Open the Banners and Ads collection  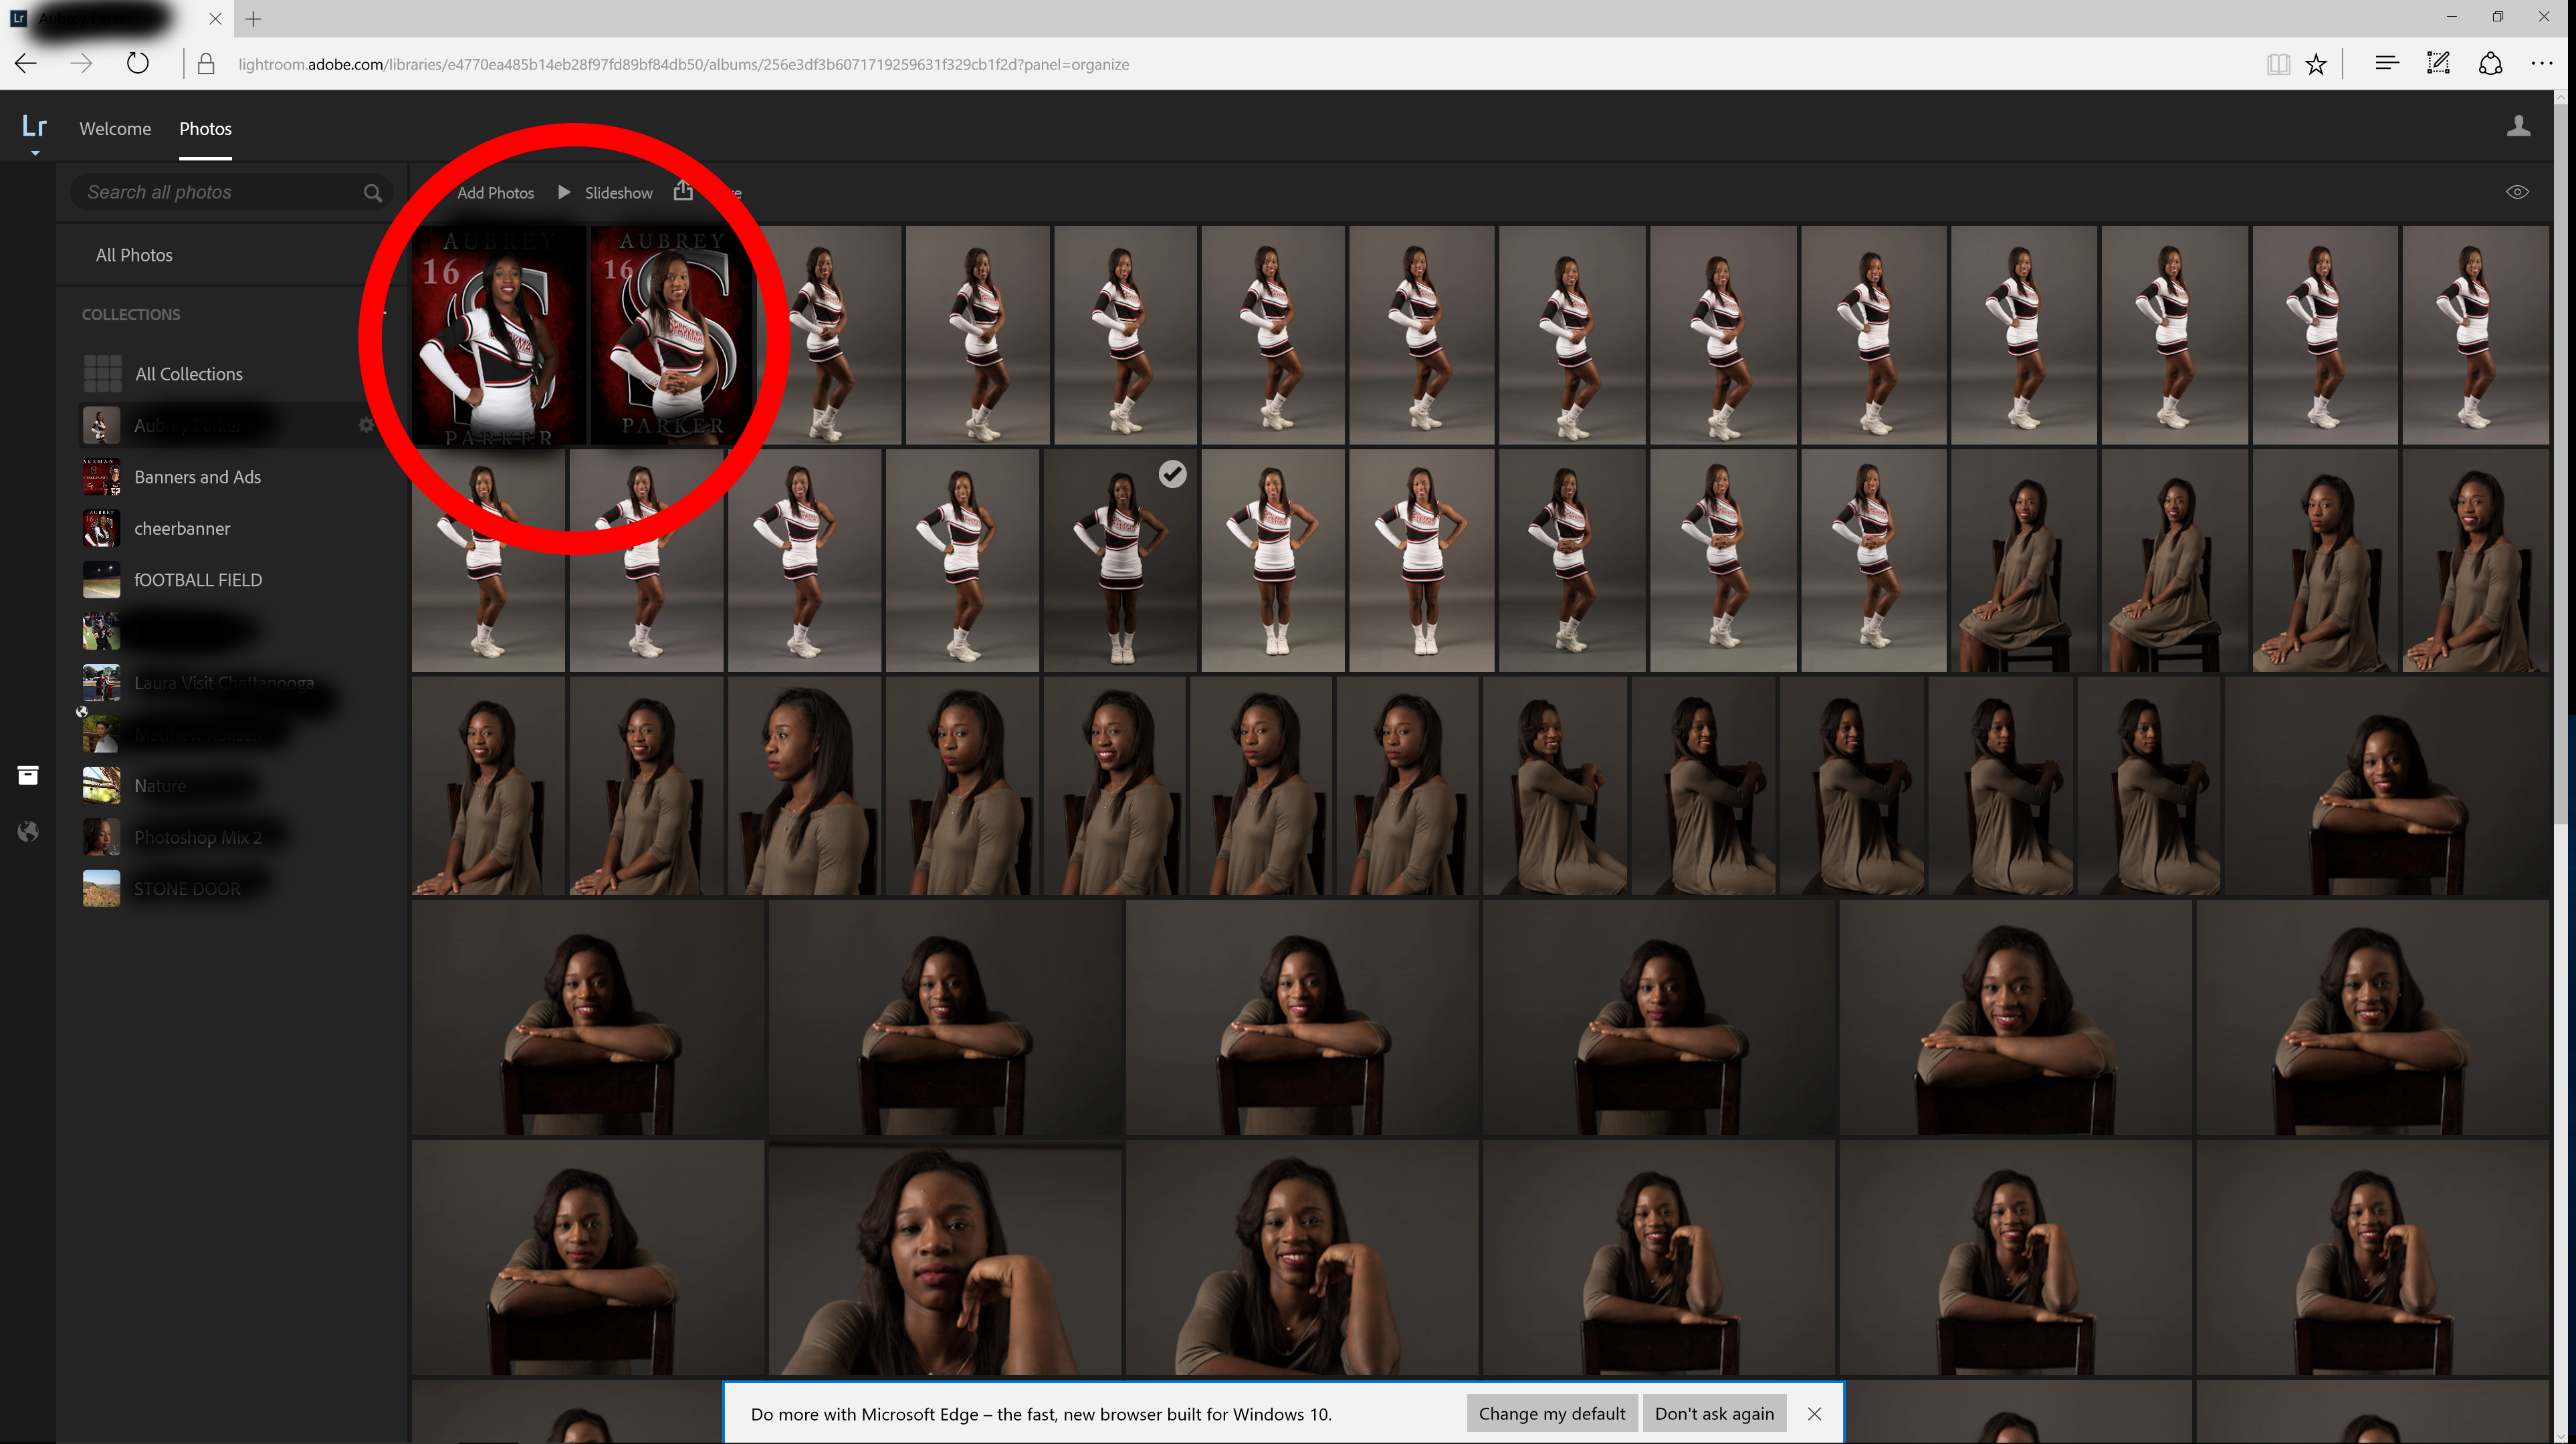point(197,477)
